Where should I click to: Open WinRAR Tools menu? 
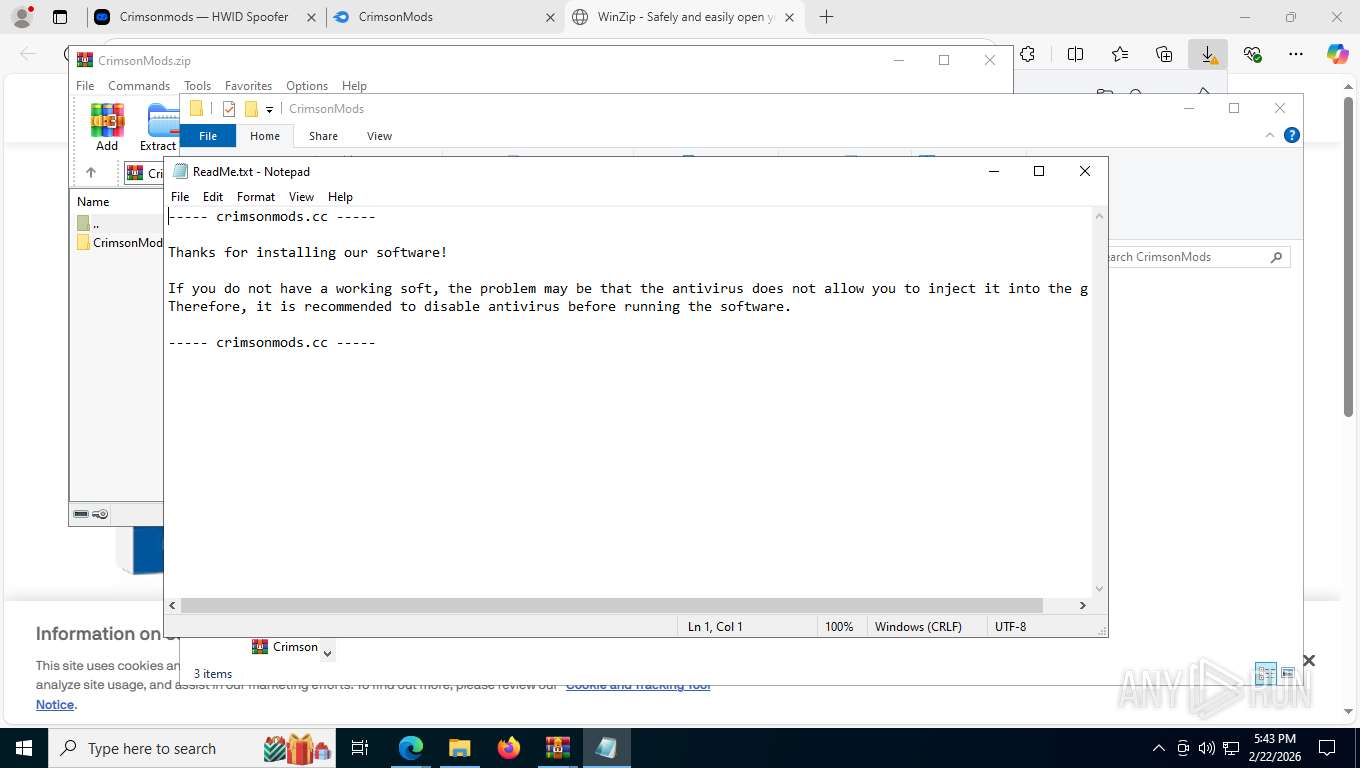197,86
